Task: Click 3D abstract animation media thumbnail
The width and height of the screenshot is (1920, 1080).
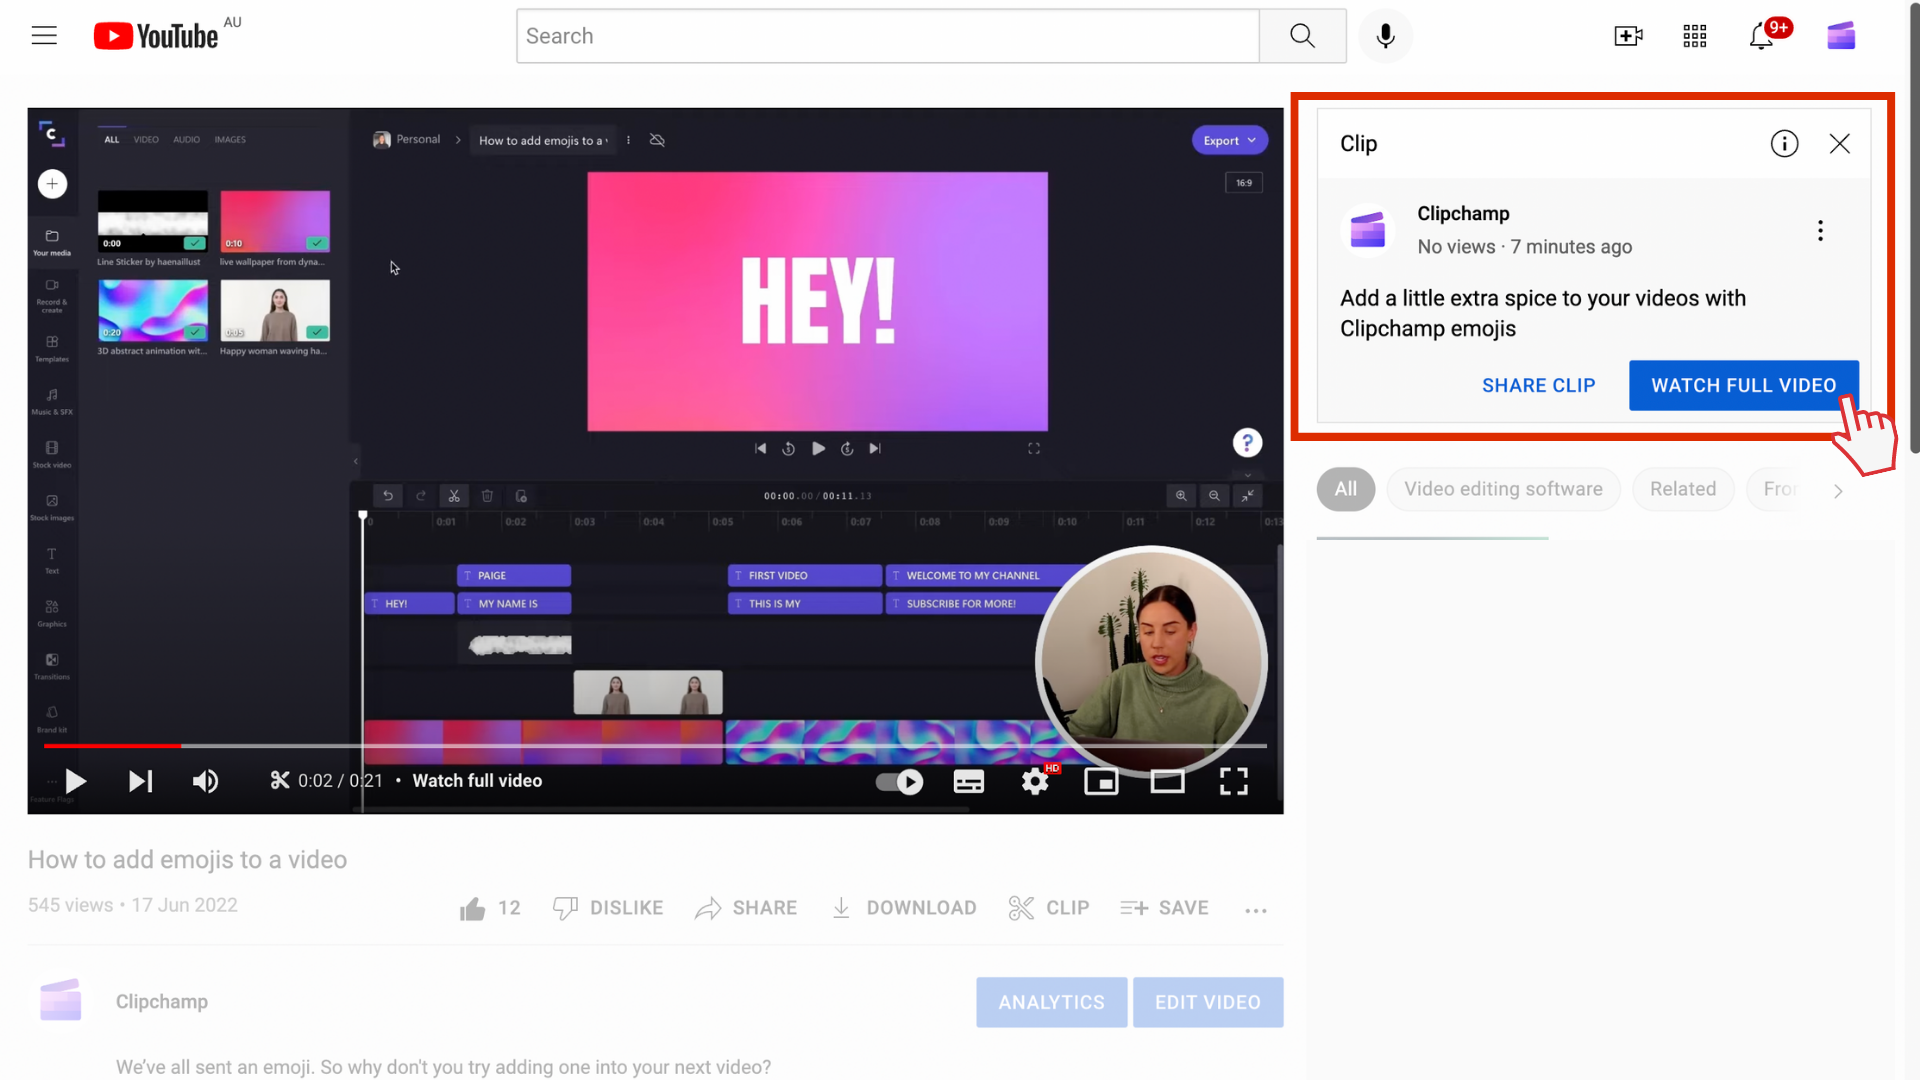Action: tap(153, 310)
